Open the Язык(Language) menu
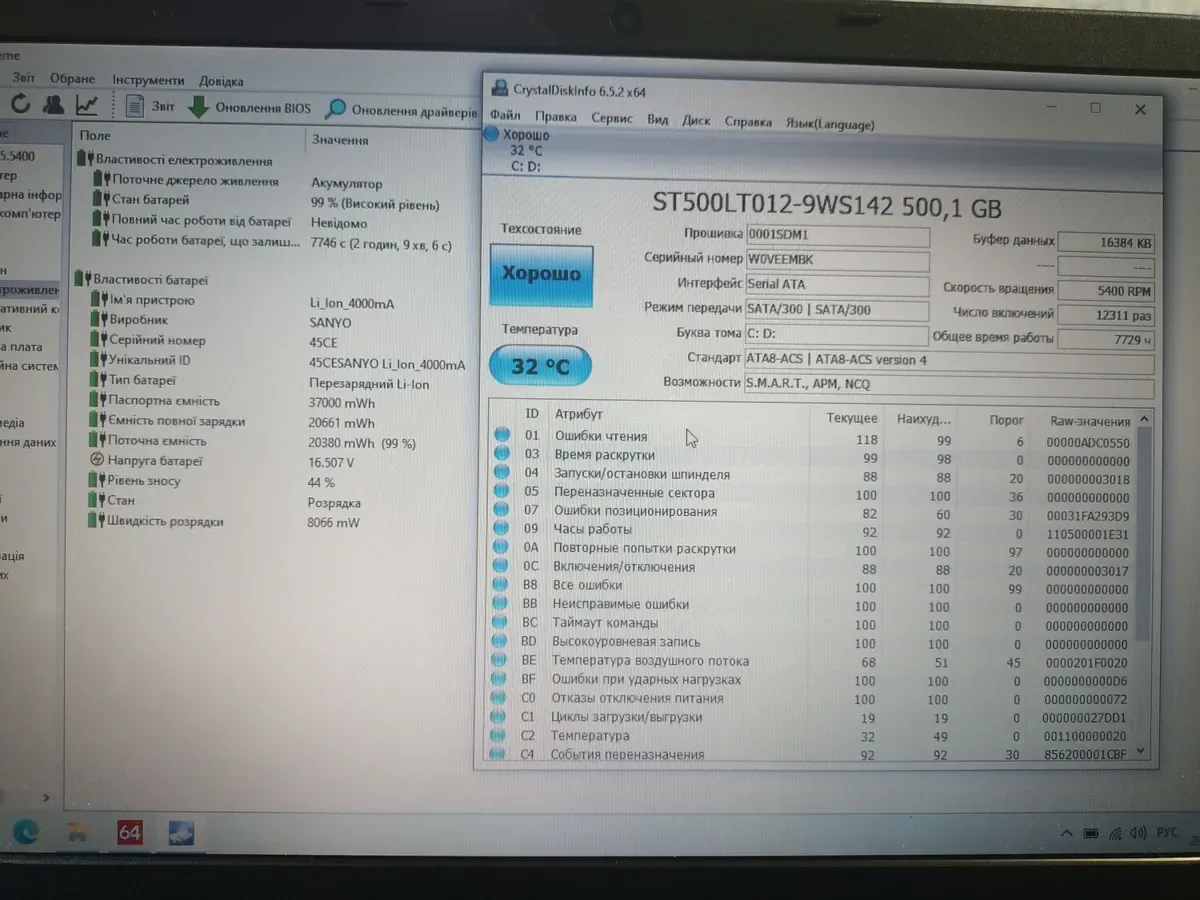The width and height of the screenshot is (1200, 900). [829, 124]
